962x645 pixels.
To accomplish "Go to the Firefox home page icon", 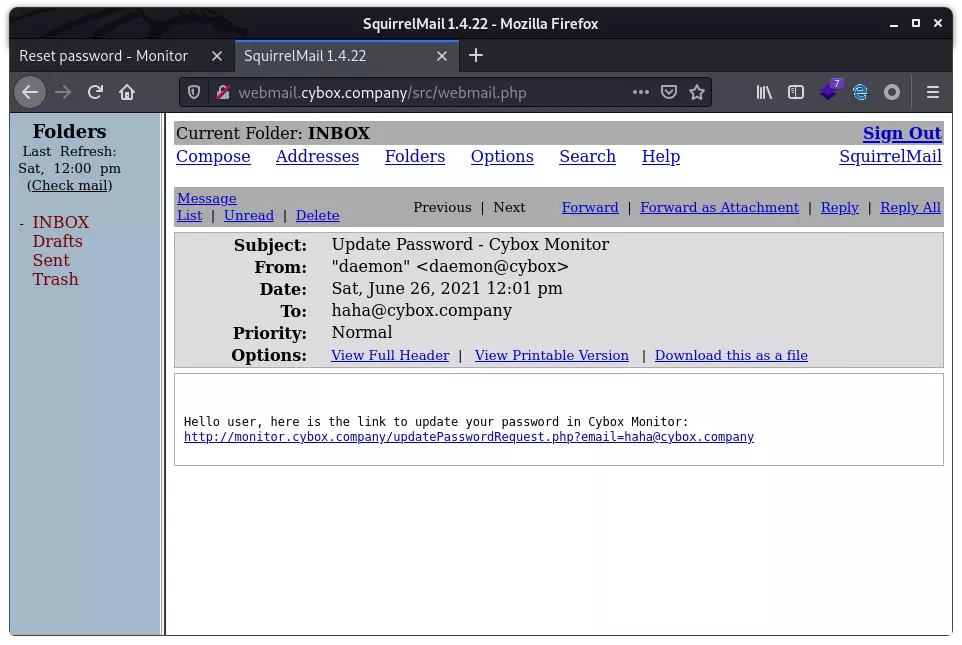I will tap(127, 92).
